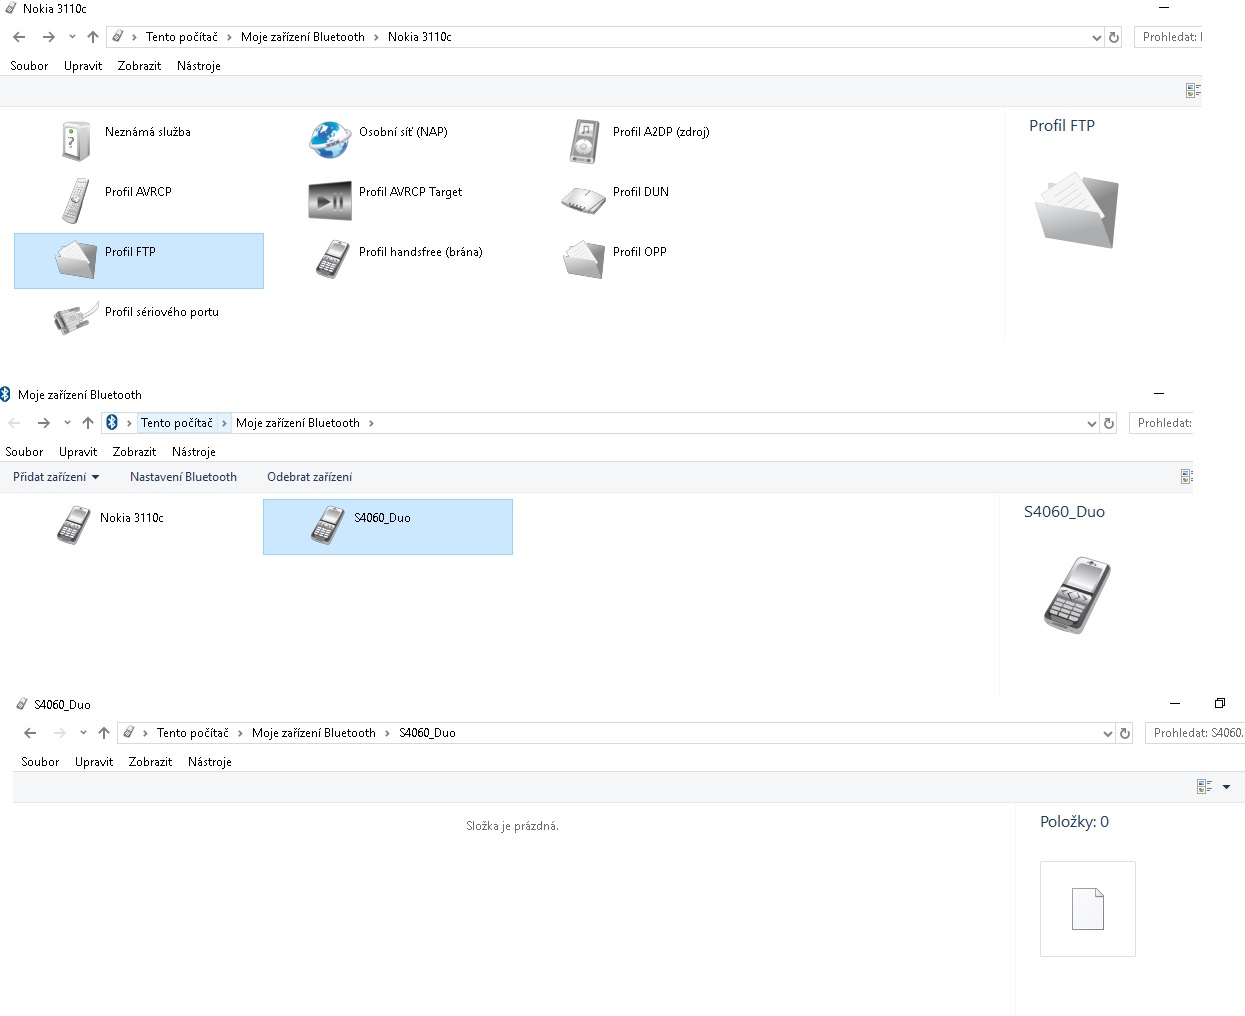
Task: Open recent locations dropdown in Nokia 3110c window
Action: pos(72,37)
